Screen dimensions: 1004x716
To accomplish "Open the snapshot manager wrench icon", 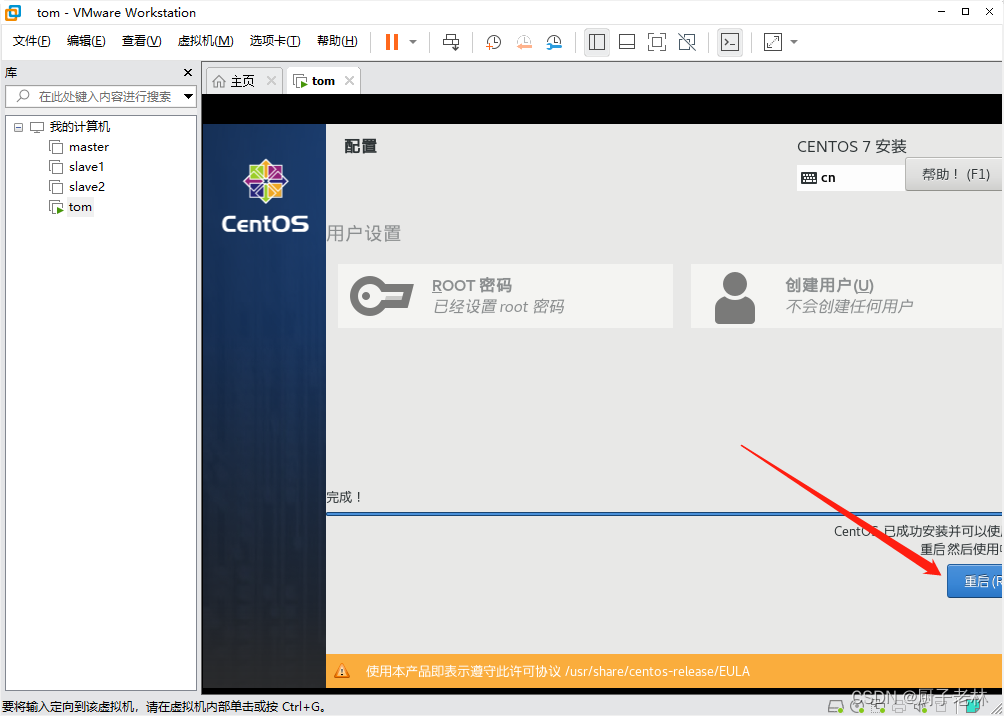I will point(554,42).
